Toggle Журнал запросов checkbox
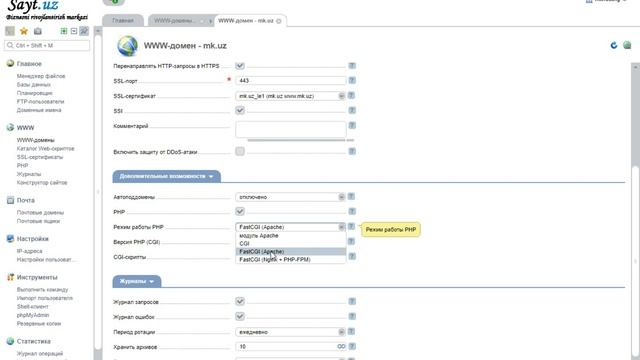This screenshot has width=640, height=360. 240,302
